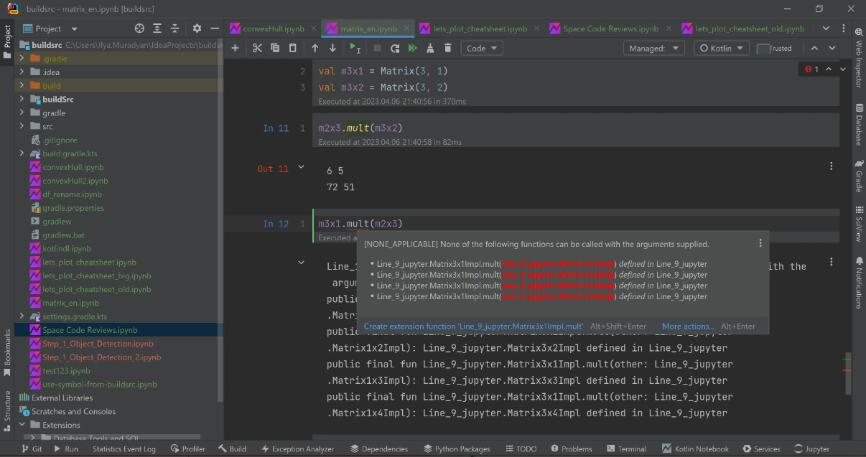Open the Kotlin kernel dropdown
The height and width of the screenshot is (457, 866).
pyautogui.click(x=721, y=48)
